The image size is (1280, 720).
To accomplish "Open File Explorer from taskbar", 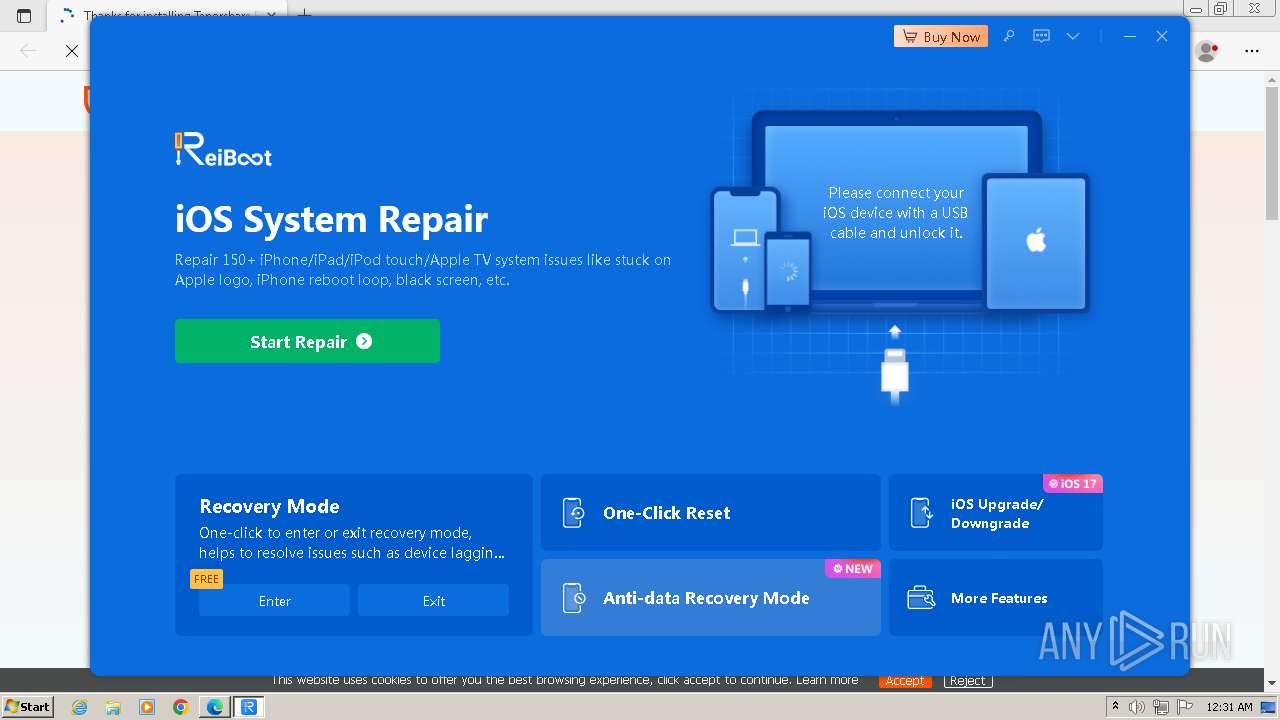I will [113, 707].
